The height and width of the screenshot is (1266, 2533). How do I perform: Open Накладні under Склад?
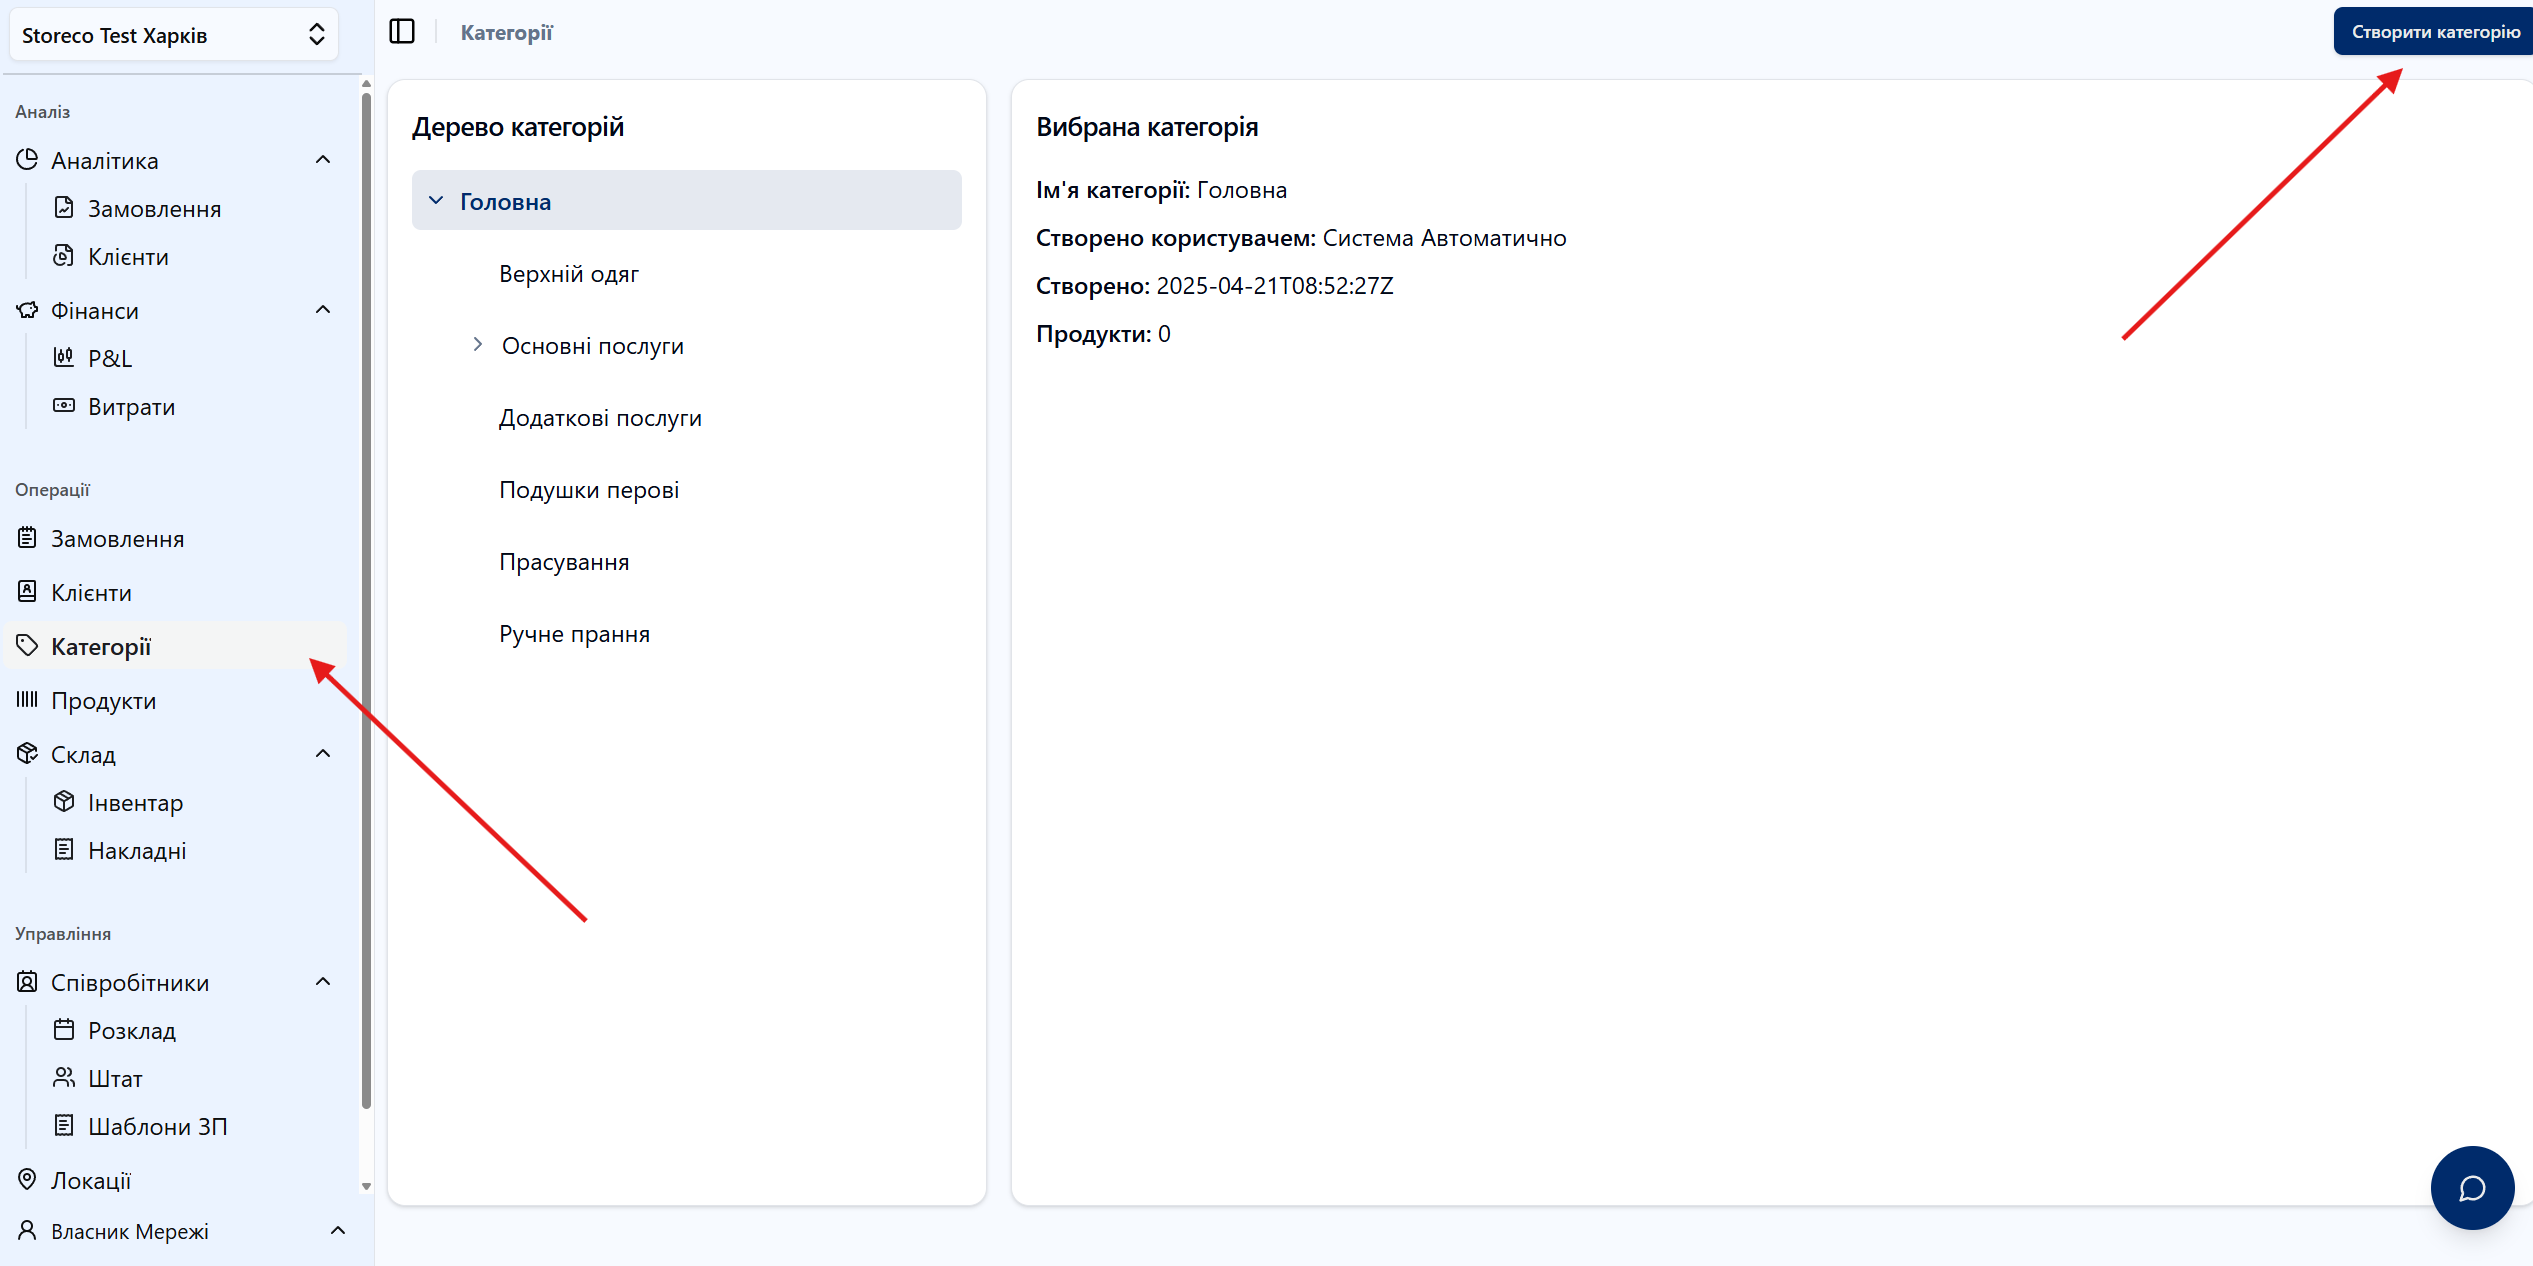pos(137,851)
